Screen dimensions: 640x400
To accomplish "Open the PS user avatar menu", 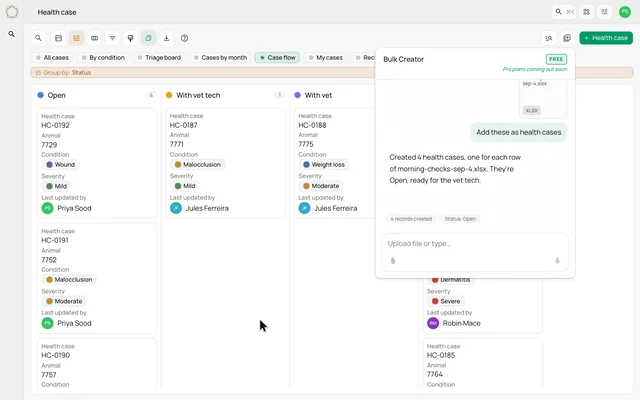I will [625, 12].
